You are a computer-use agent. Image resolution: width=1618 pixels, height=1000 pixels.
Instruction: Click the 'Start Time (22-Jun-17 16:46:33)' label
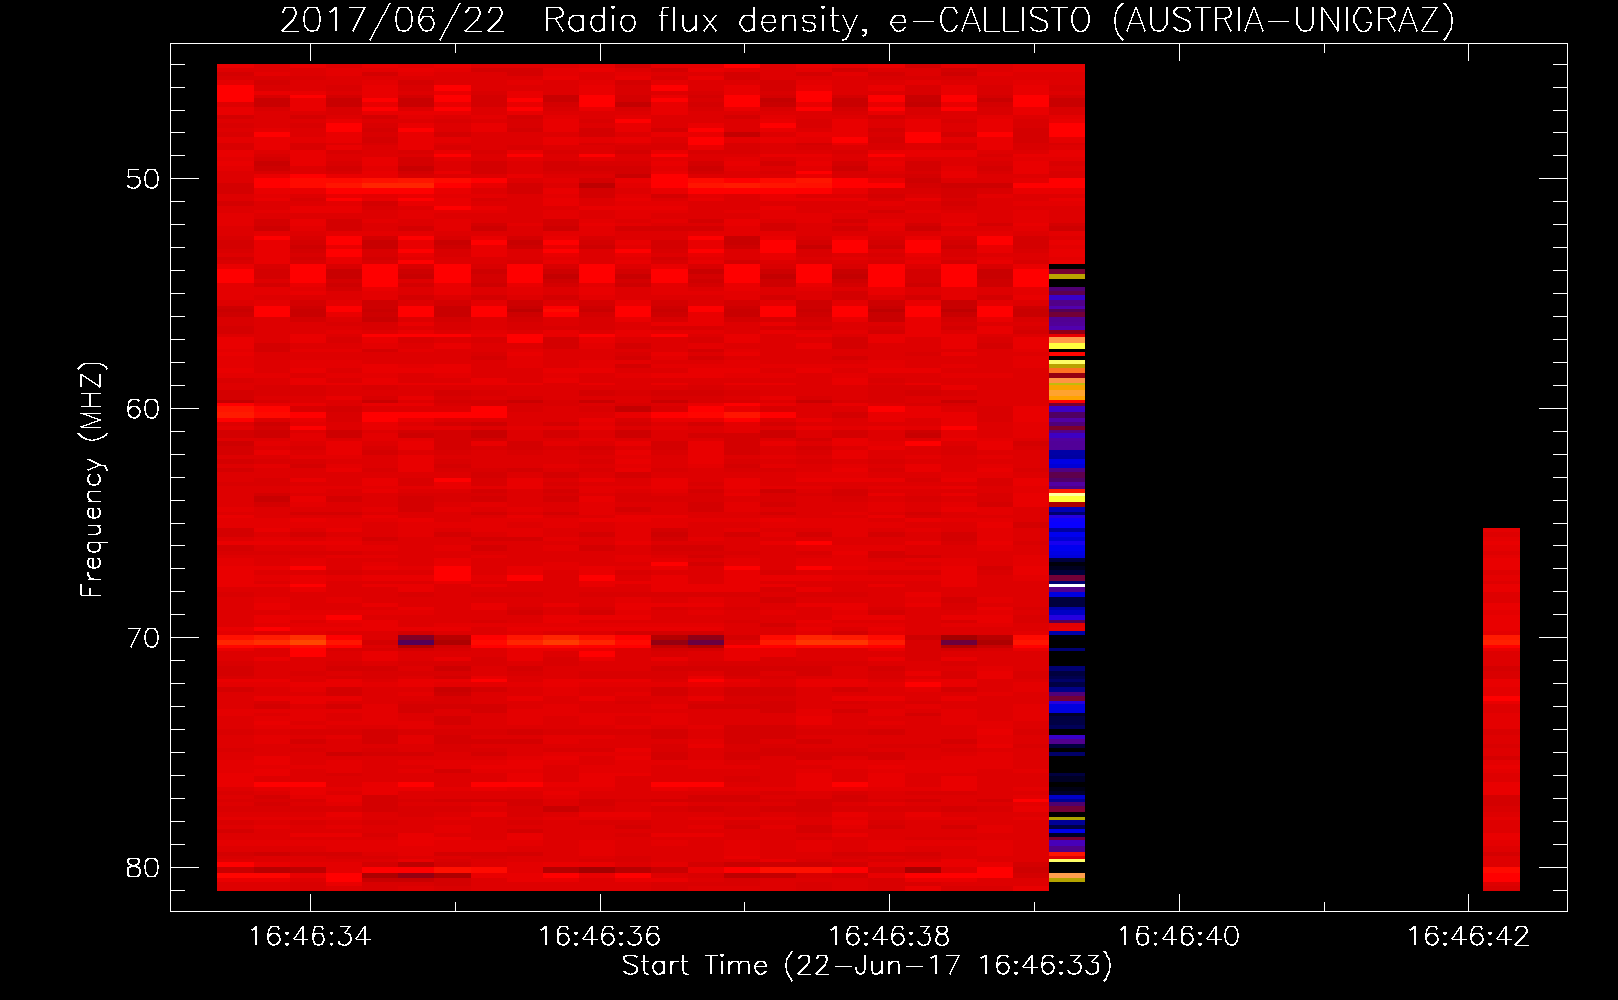tap(867, 966)
